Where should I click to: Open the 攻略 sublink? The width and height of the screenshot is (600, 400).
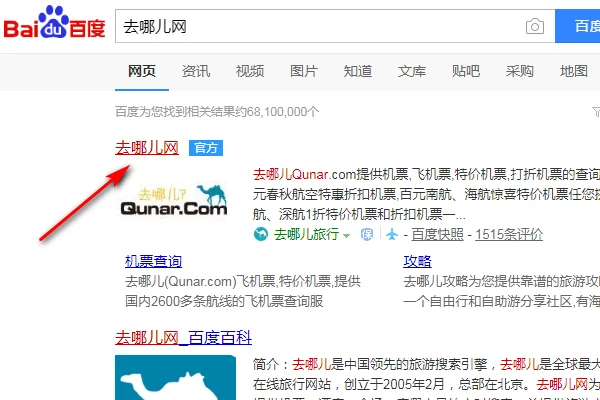(417, 261)
